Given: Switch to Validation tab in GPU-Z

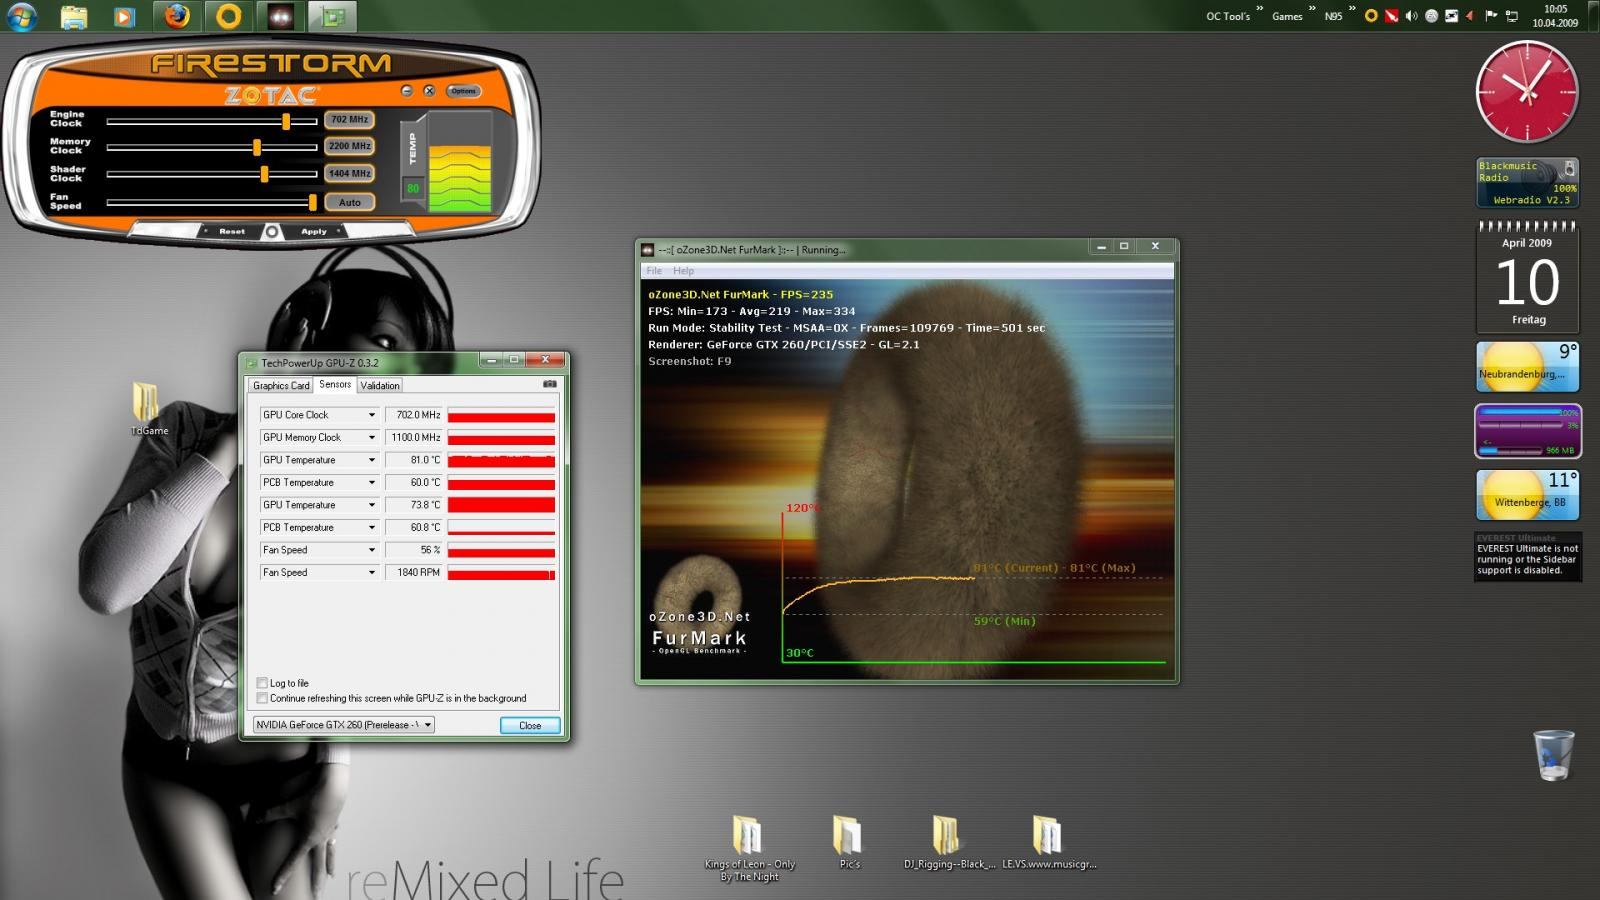Looking at the screenshot, I should point(380,385).
